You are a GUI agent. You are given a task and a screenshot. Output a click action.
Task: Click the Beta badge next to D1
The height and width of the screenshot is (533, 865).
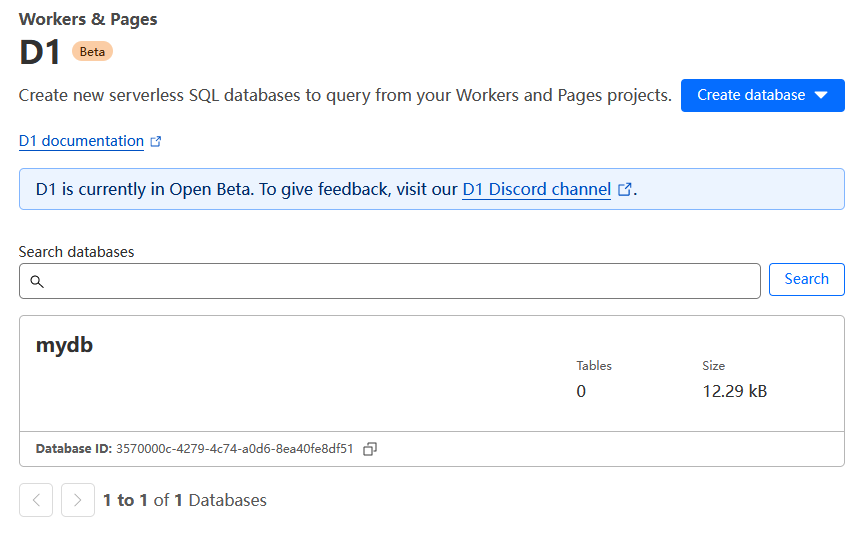click(92, 52)
